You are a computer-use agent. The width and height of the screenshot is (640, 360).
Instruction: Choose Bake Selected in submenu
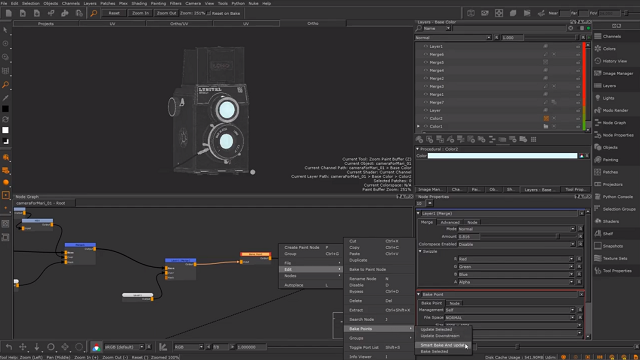click(434, 351)
